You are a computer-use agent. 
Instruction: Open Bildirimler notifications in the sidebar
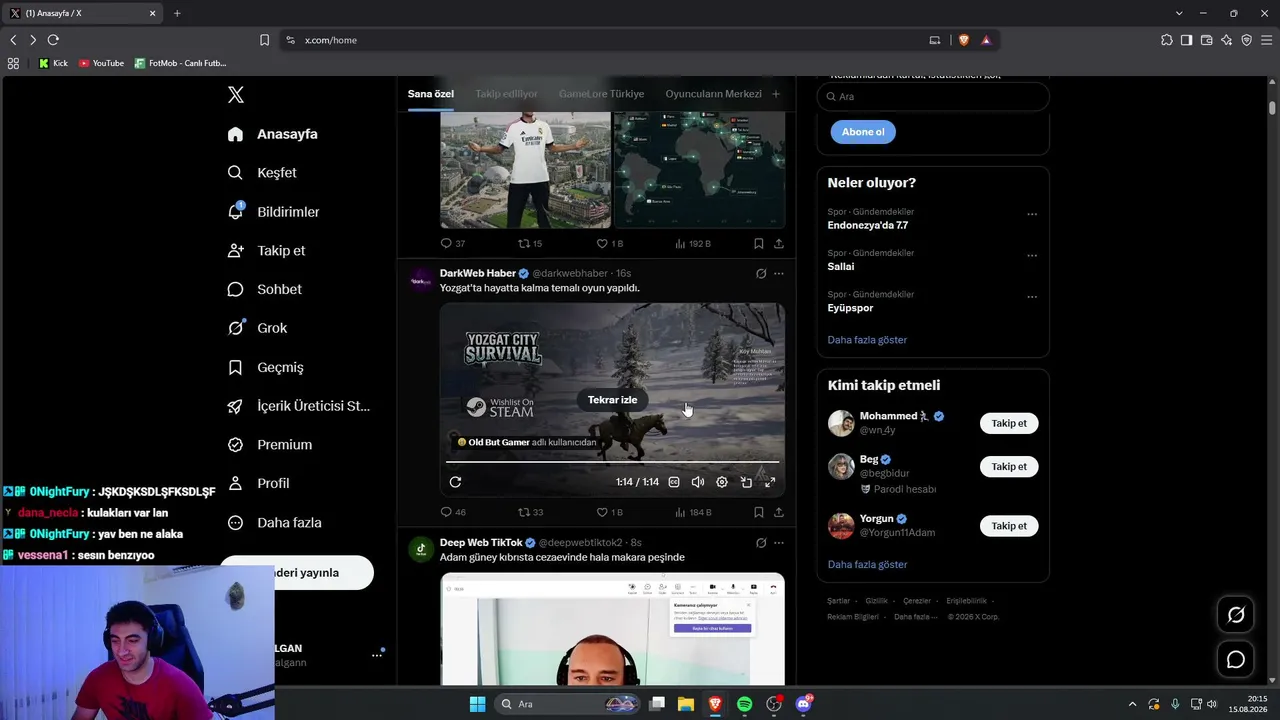coord(274,212)
